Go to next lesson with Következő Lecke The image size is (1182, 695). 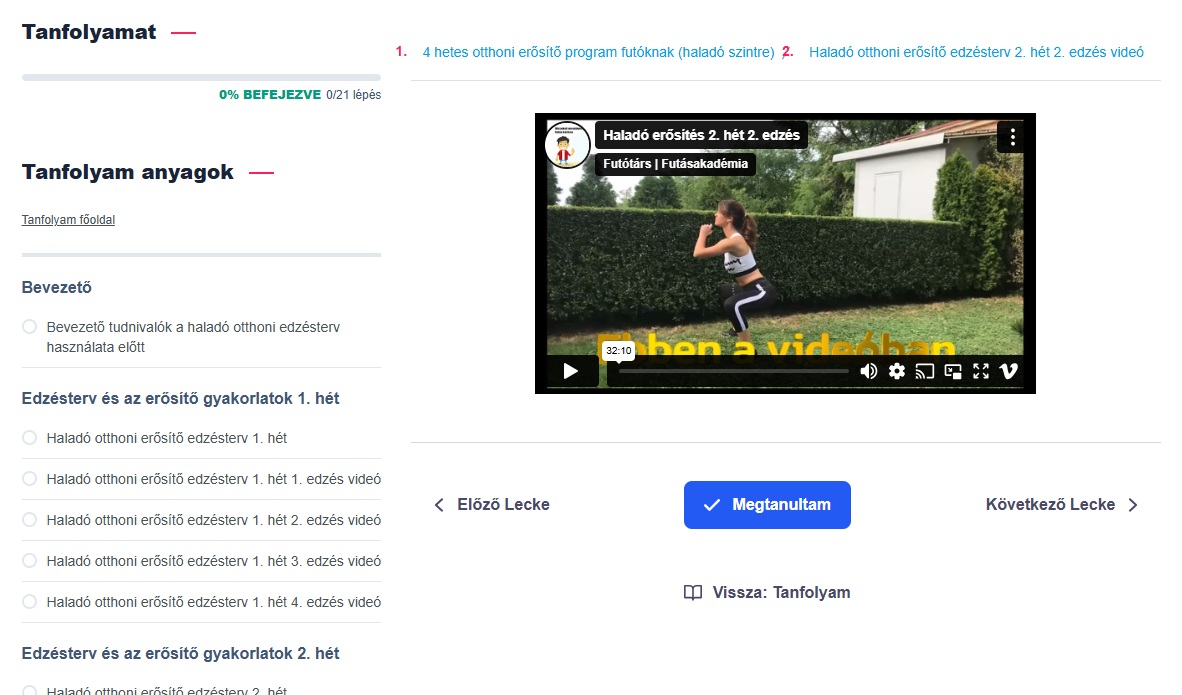(1062, 505)
